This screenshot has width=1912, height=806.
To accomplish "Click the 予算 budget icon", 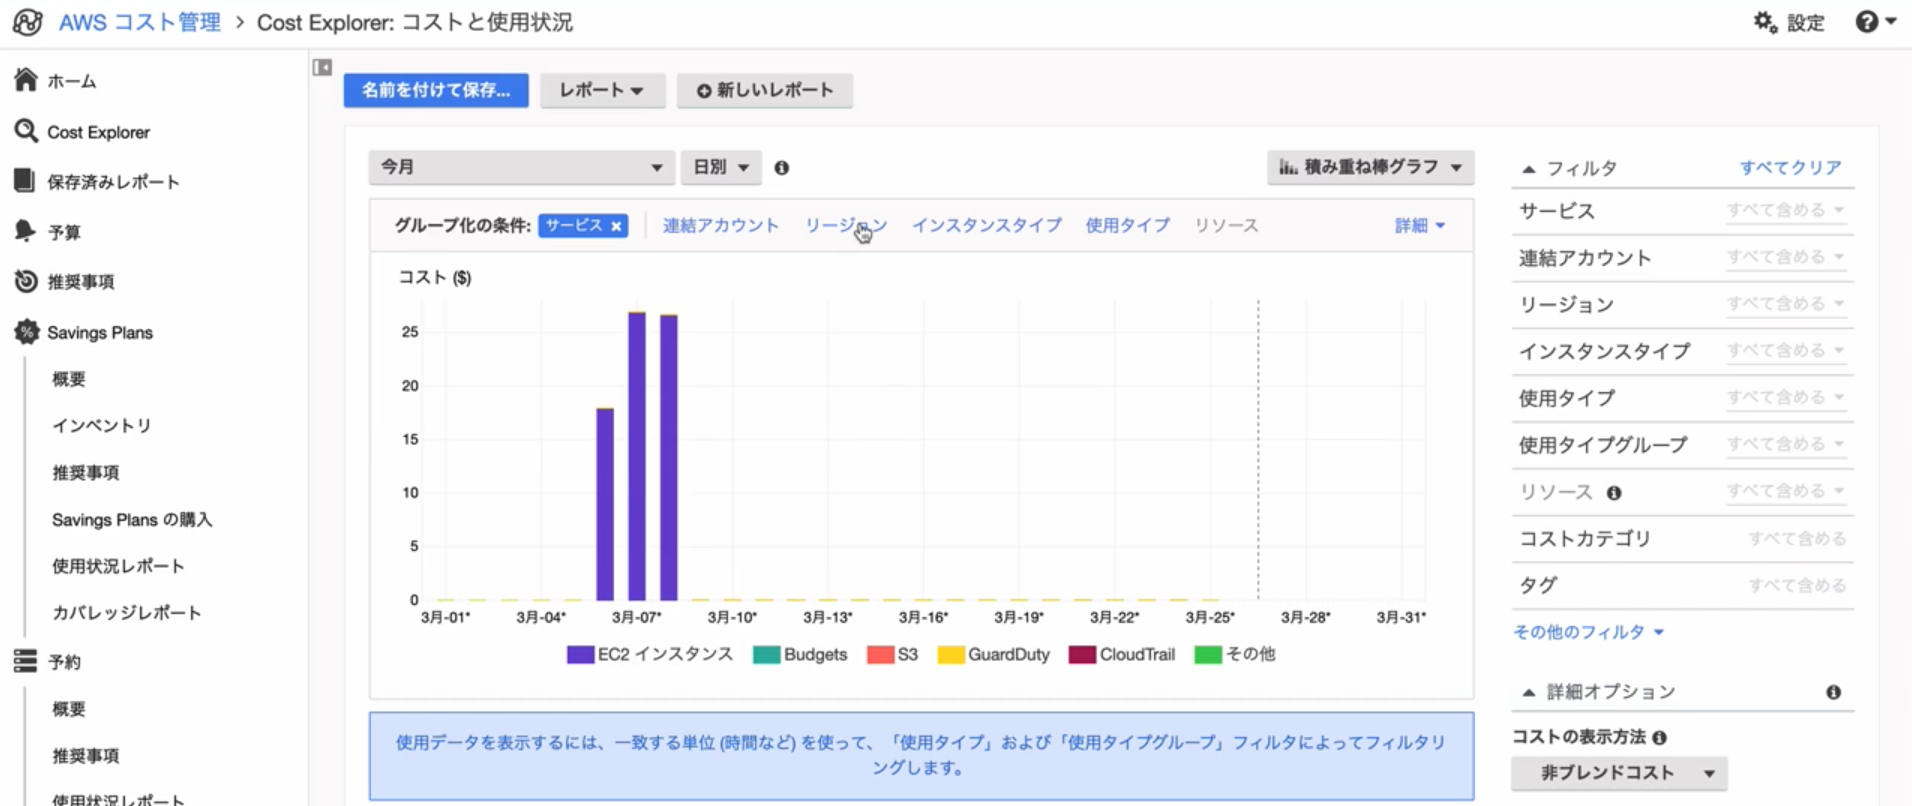I will (x=25, y=231).
